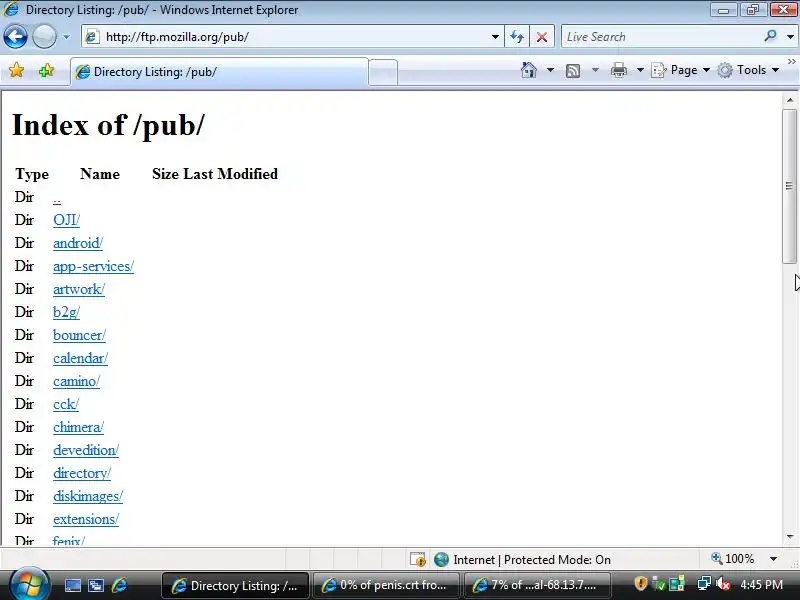Open the chimera/ directory link

(x=79, y=427)
